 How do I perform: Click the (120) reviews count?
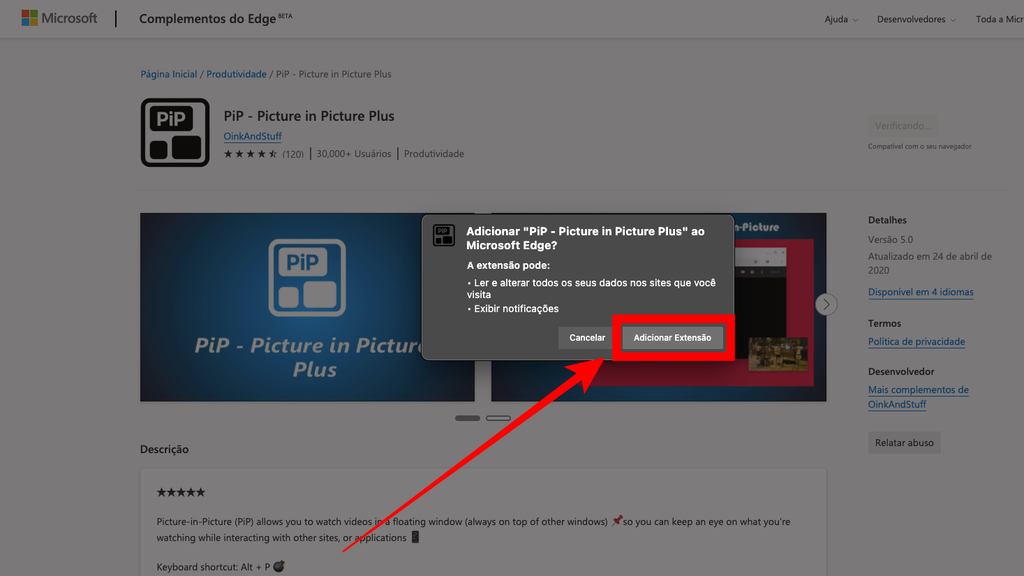pyautogui.click(x=293, y=154)
